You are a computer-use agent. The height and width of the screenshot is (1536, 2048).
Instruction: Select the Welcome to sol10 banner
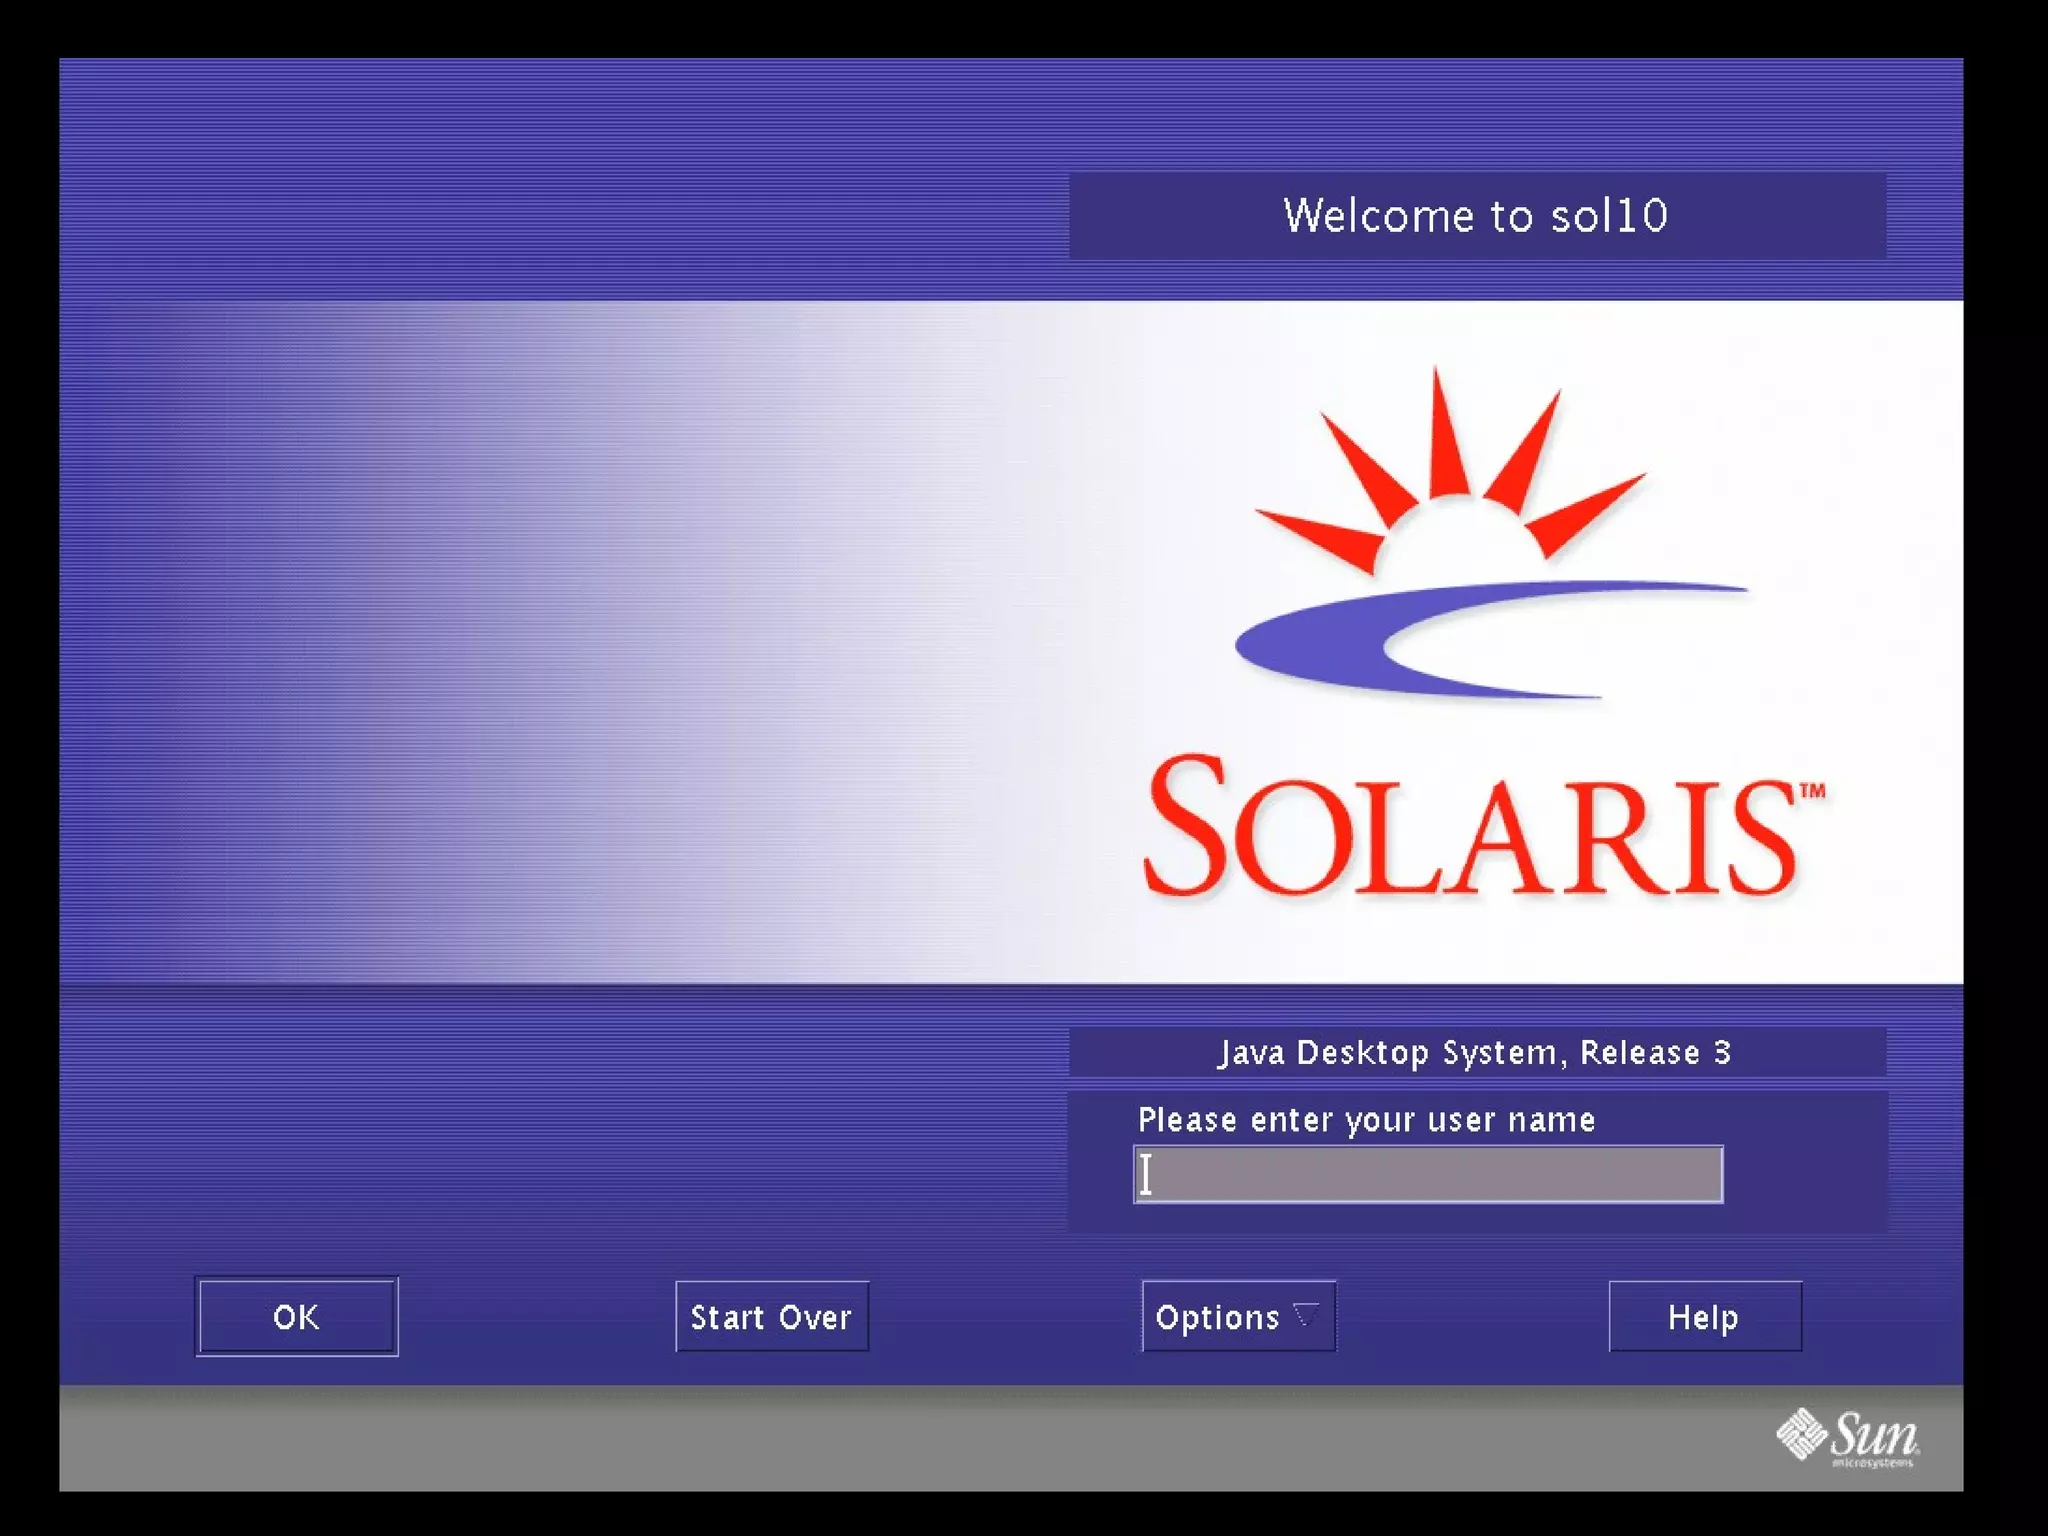tap(1476, 216)
